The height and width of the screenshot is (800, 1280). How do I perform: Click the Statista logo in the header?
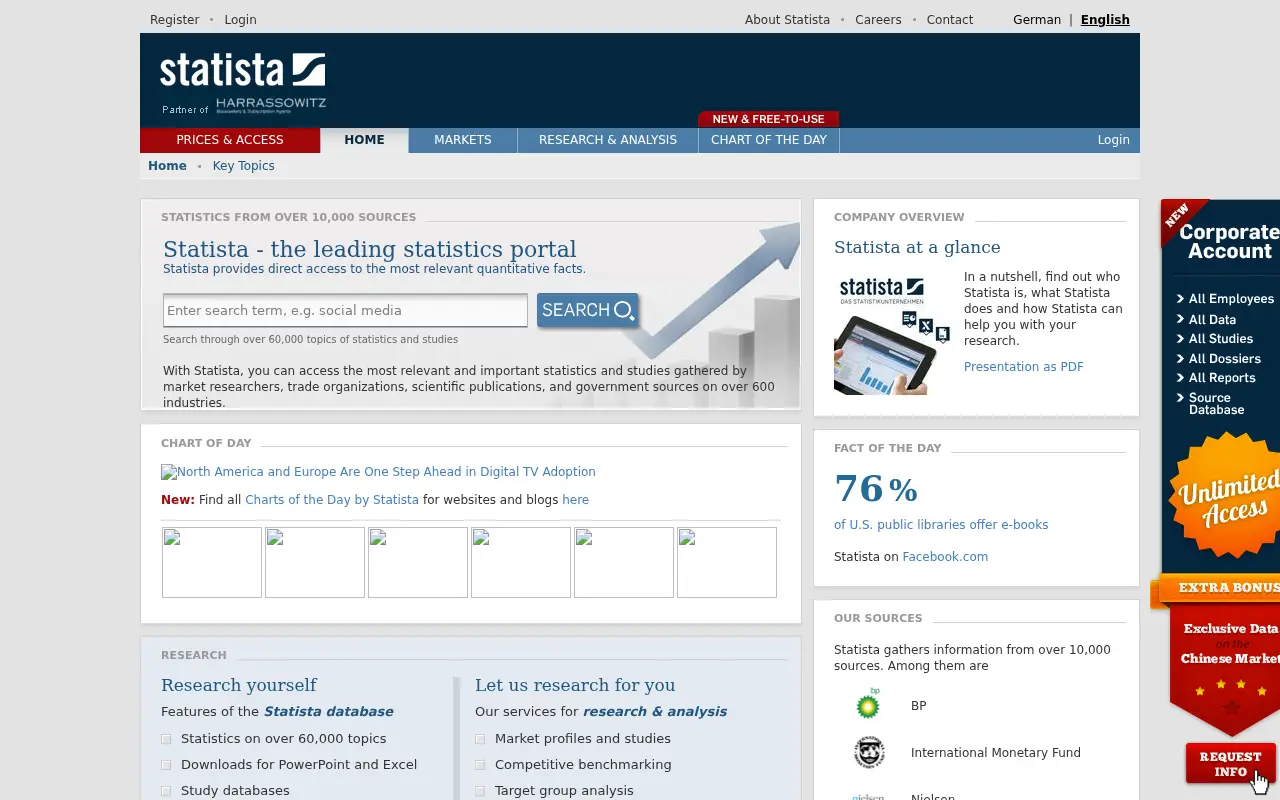pos(242,70)
